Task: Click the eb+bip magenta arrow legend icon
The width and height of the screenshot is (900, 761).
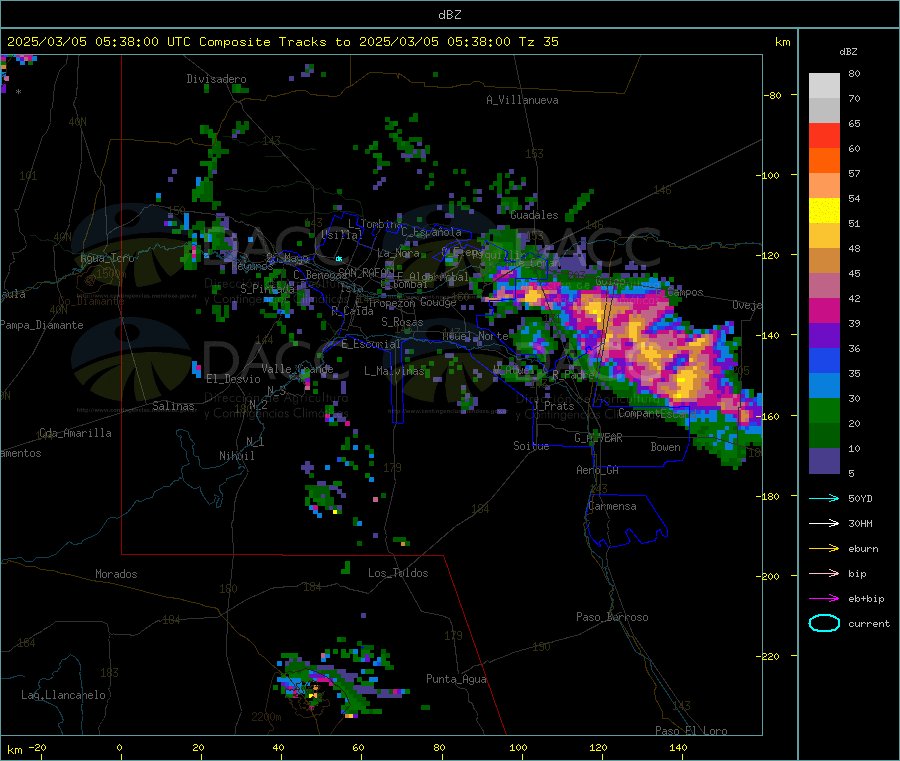Action: tap(824, 599)
